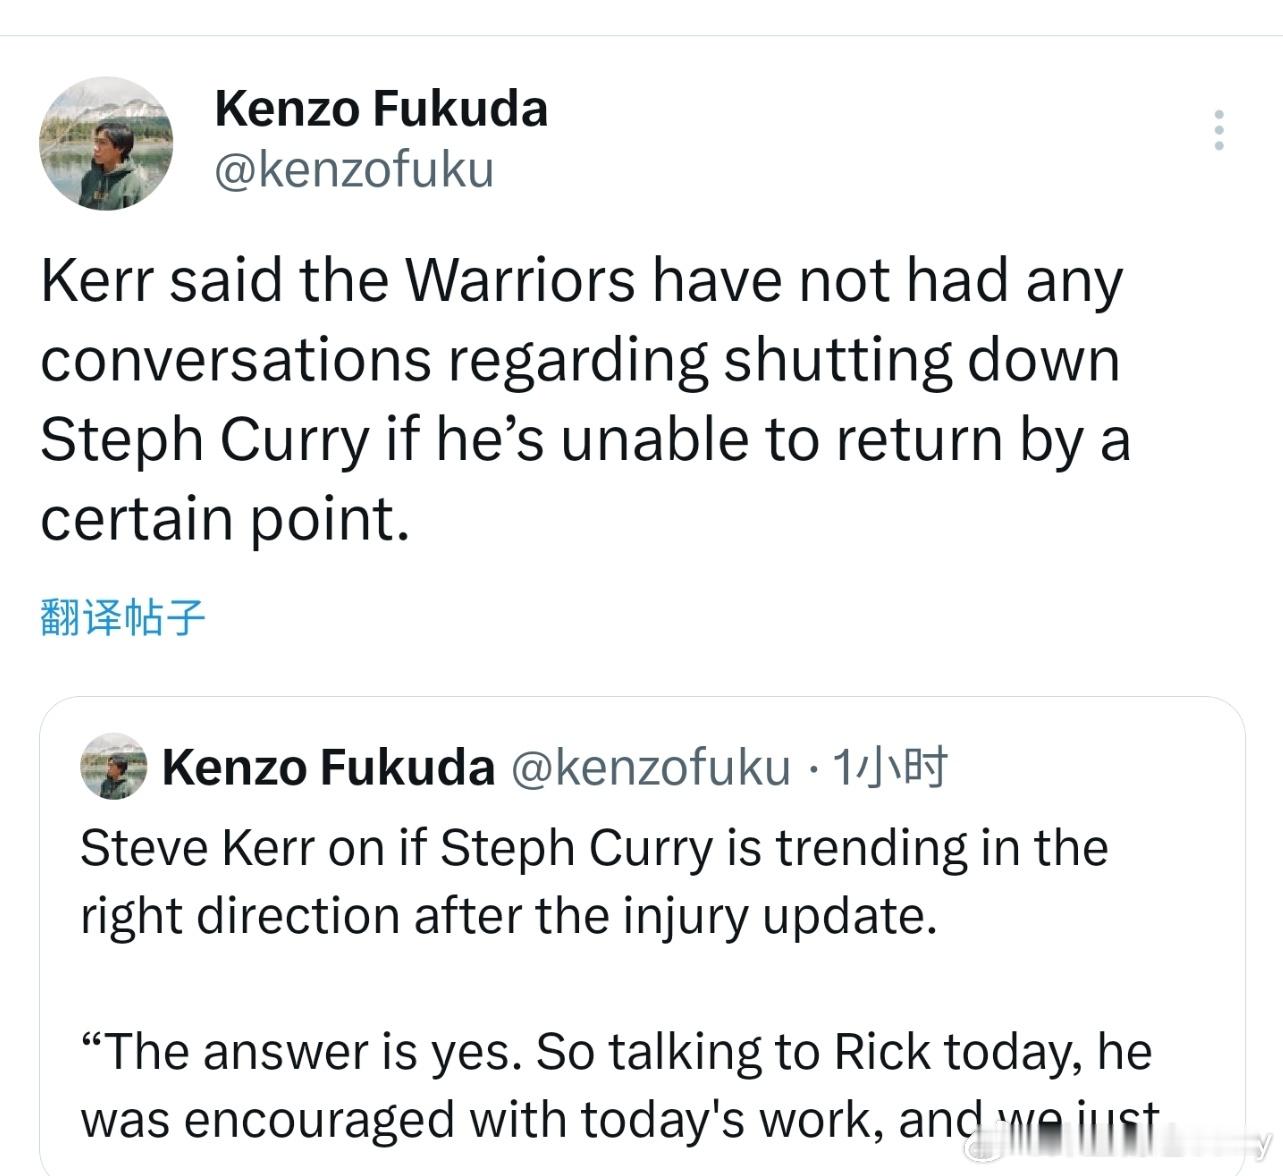Image resolution: width=1283 pixels, height=1176 pixels.
Task: Click quoted line "right direction after the injury update."
Action: point(508,915)
